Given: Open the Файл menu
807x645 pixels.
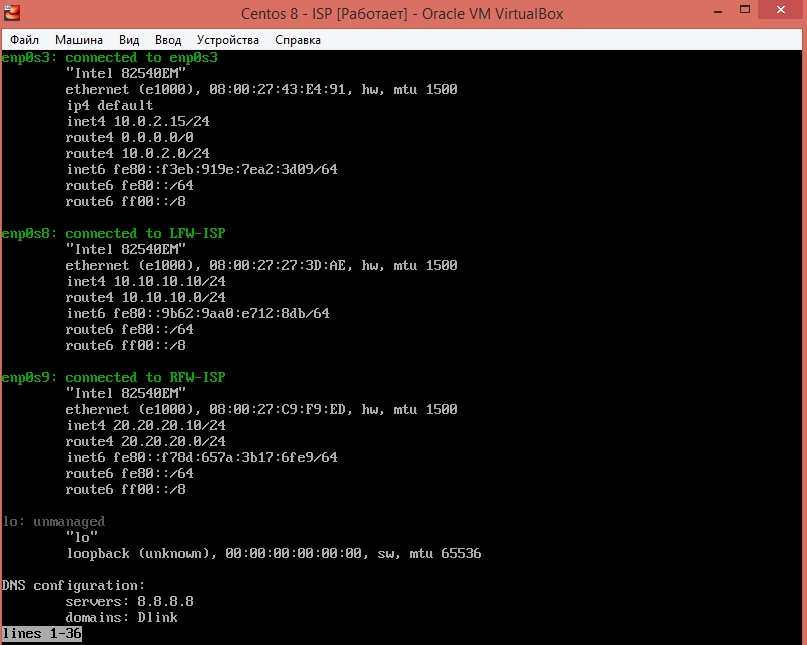Looking at the screenshot, I should [x=24, y=40].
